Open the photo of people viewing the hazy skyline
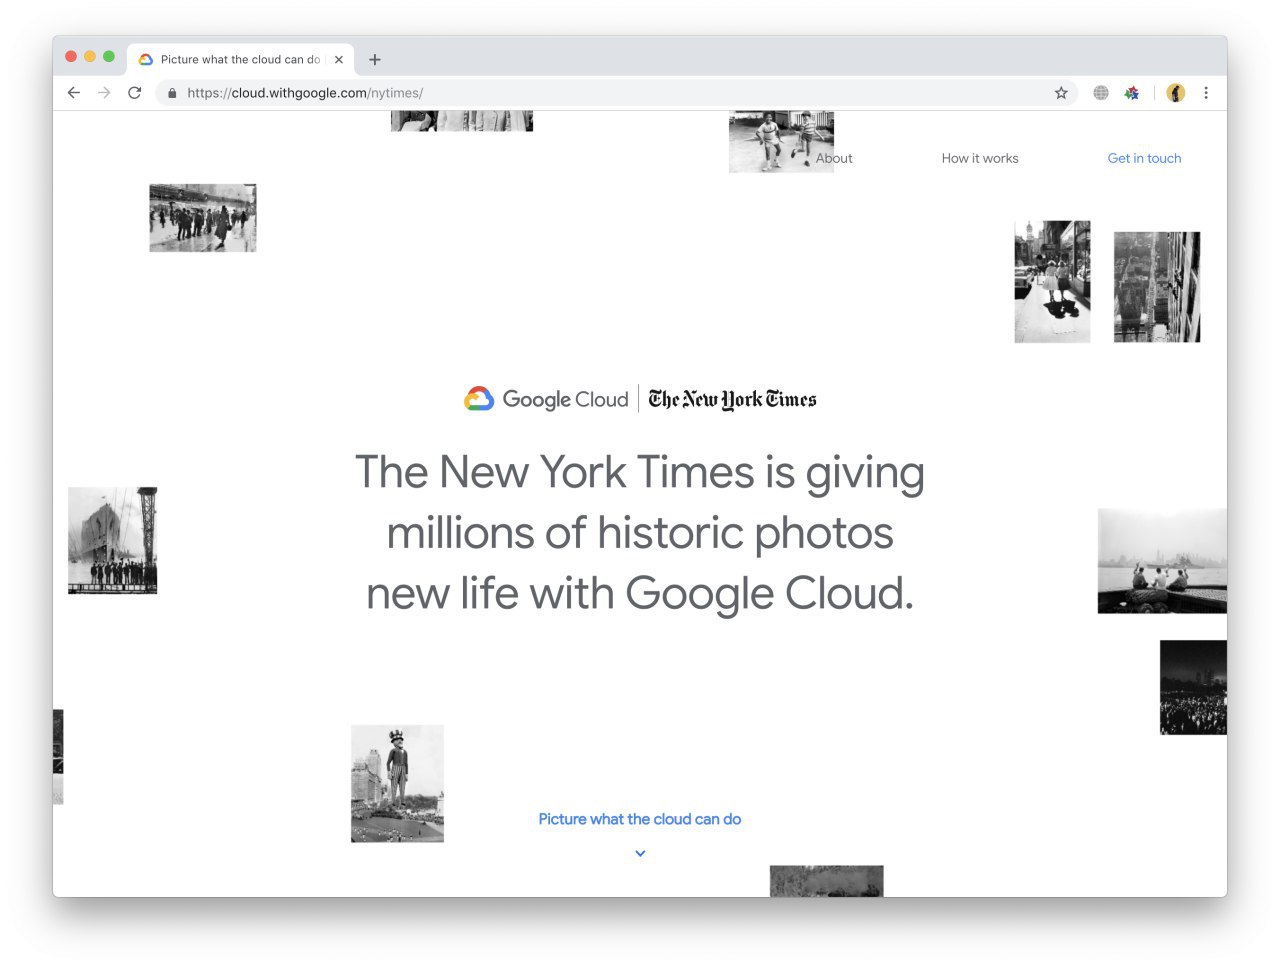The image size is (1280, 967). click(1162, 561)
